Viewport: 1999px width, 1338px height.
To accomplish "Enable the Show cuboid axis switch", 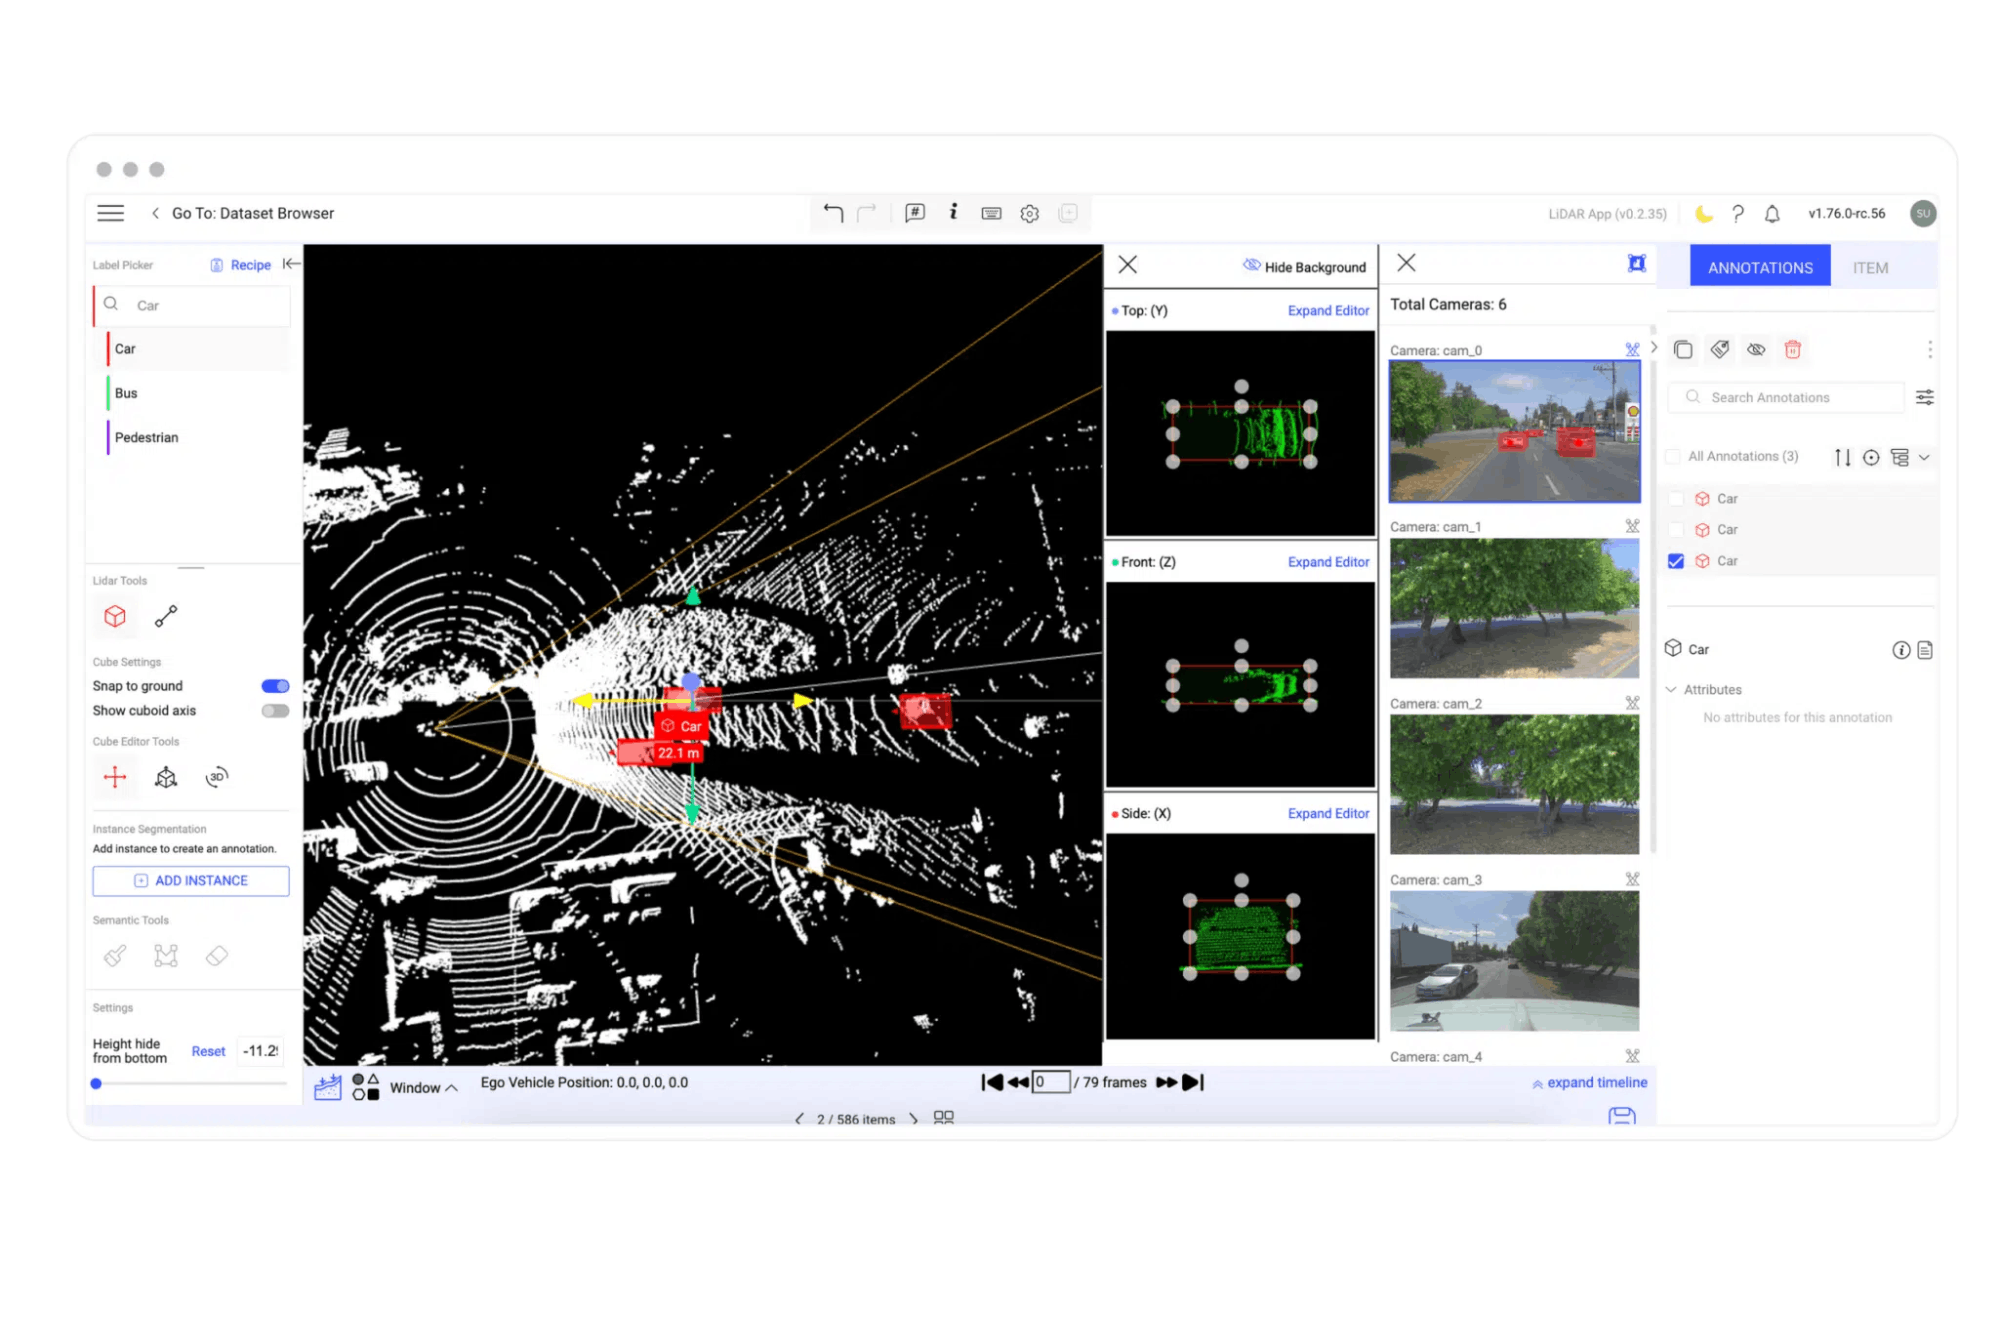I will tap(275, 711).
